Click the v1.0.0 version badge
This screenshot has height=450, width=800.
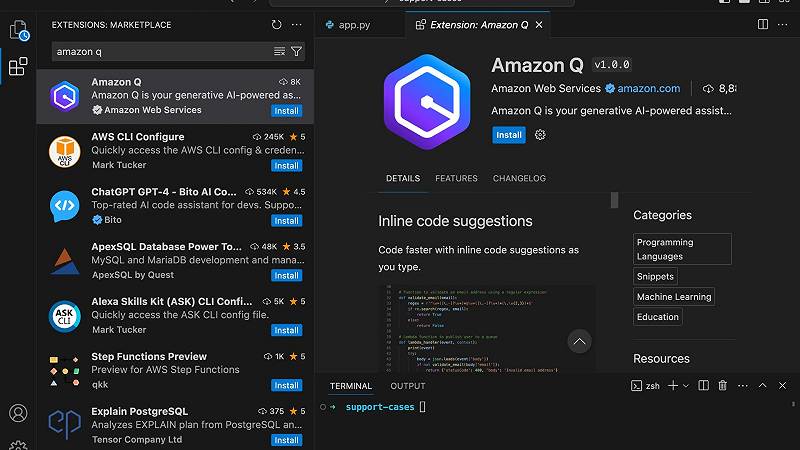pos(612,65)
